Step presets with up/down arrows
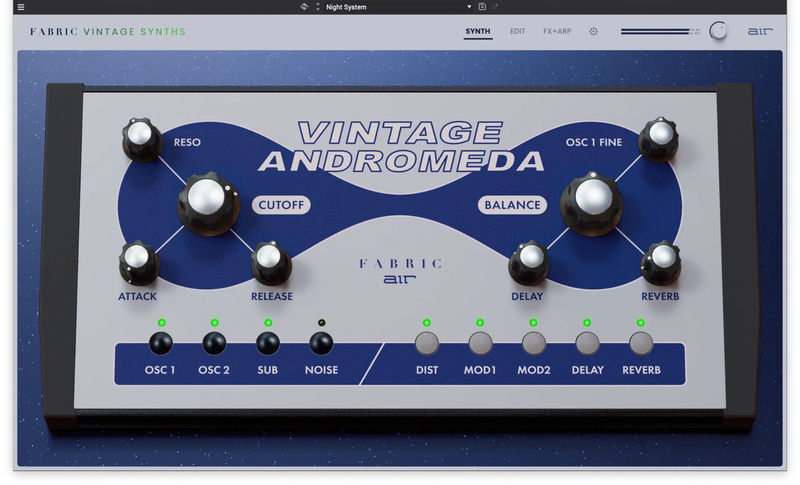Viewport: 800px width, 485px height. coord(317,7)
